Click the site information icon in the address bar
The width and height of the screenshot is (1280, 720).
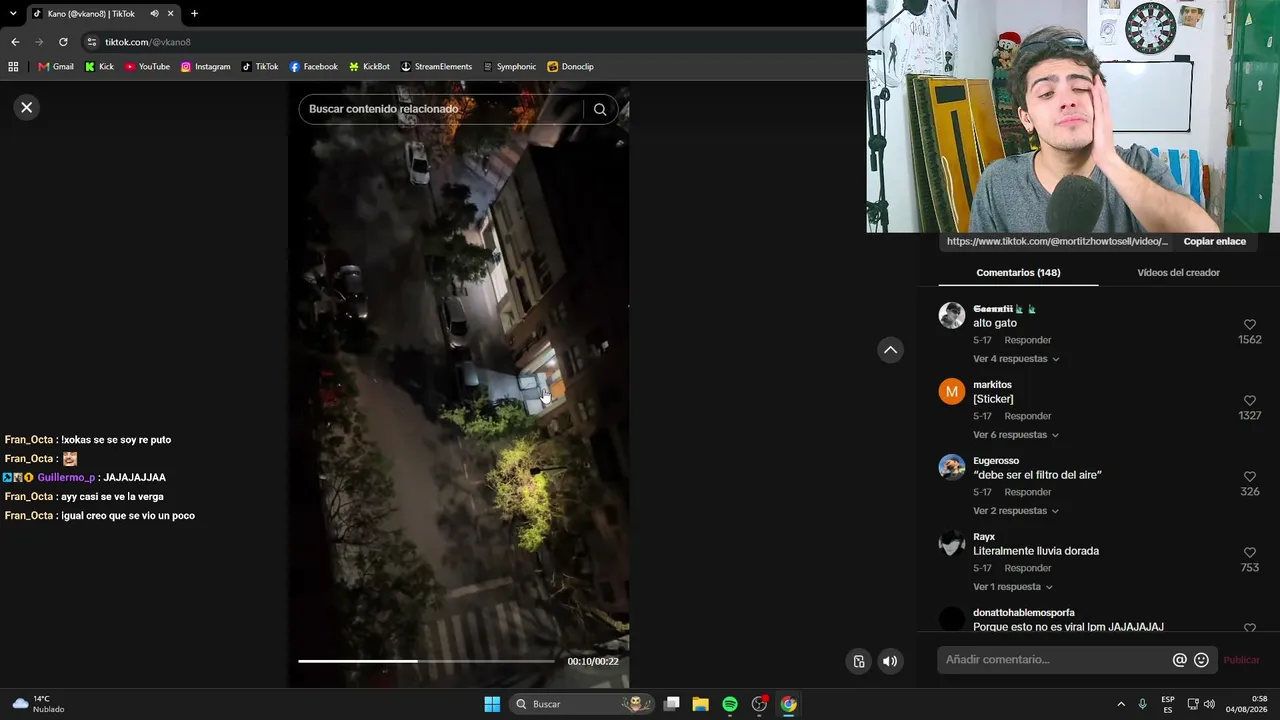click(92, 42)
